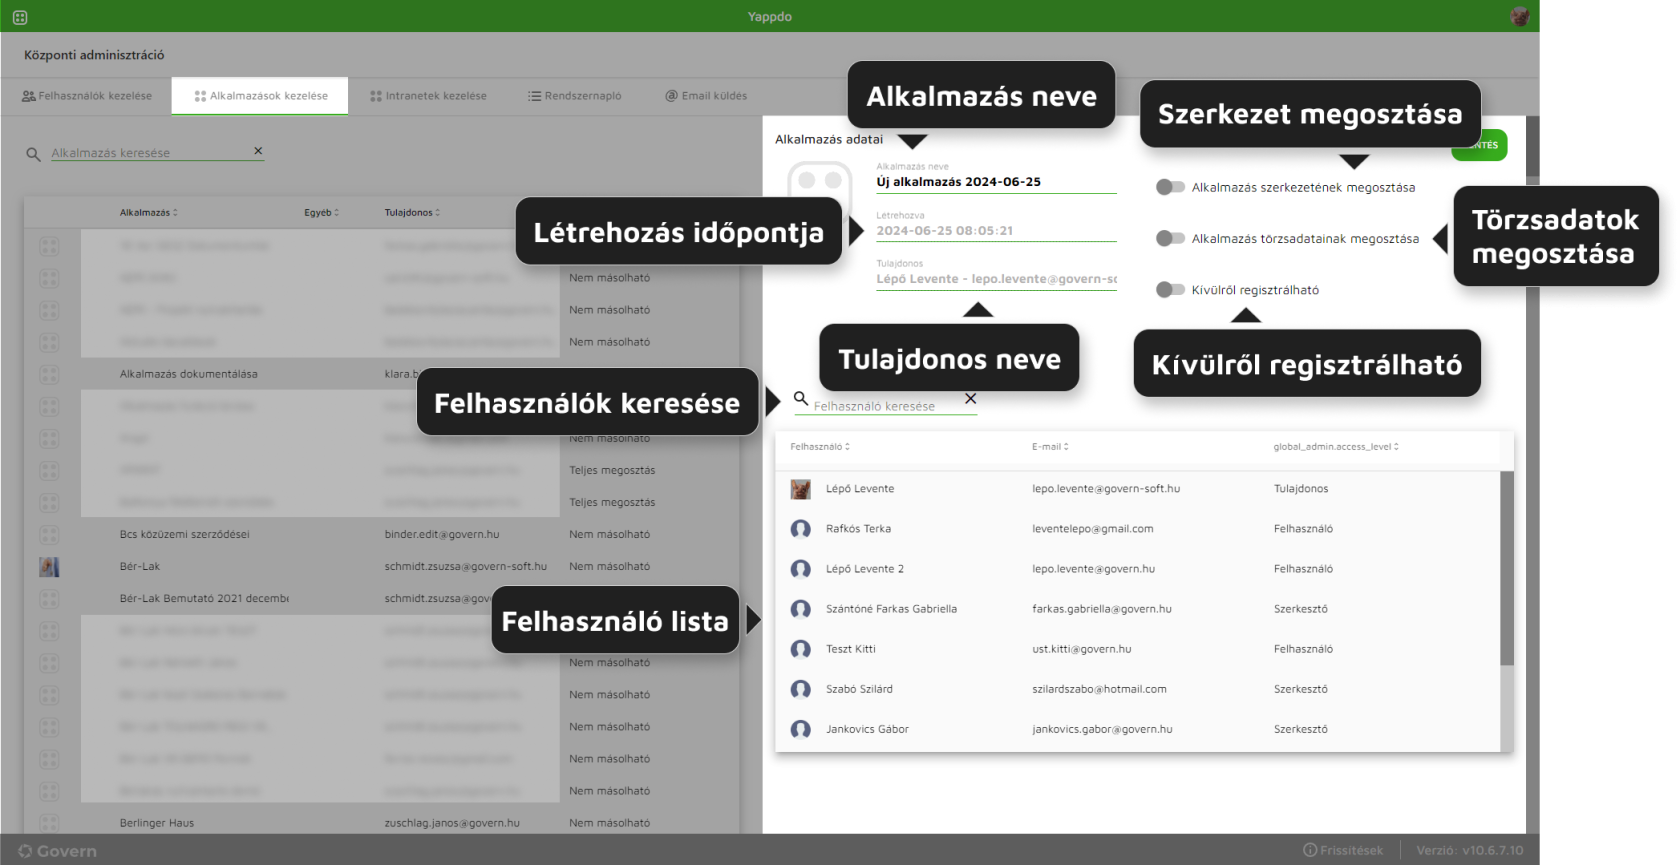Click Felhasználó role of Teszt Kitti
This screenshot has height=865, width=1680.
click(x=1303, y=649)
